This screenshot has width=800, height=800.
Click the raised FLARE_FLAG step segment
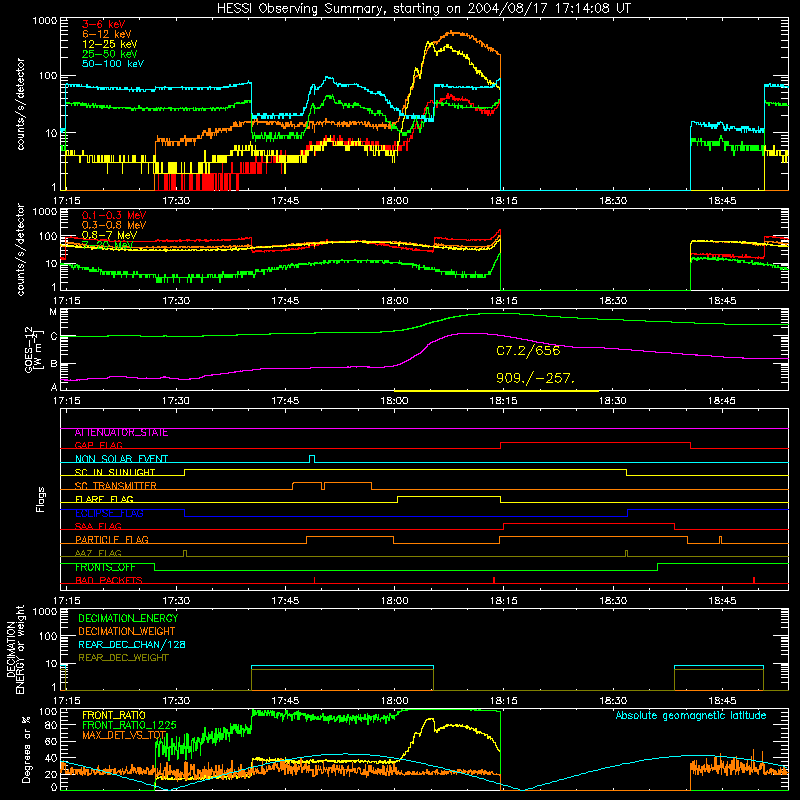449,496
